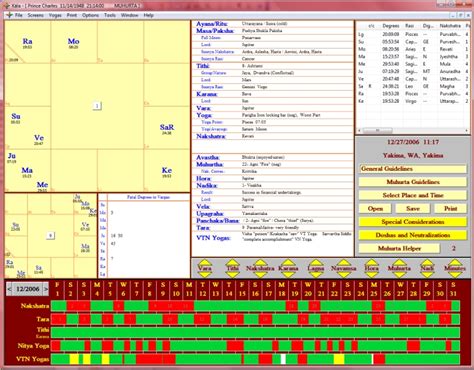The width and height of the screenshot is (474, 370).
Task: Open the Muhurta Guidelines
Action: point(413,182)
